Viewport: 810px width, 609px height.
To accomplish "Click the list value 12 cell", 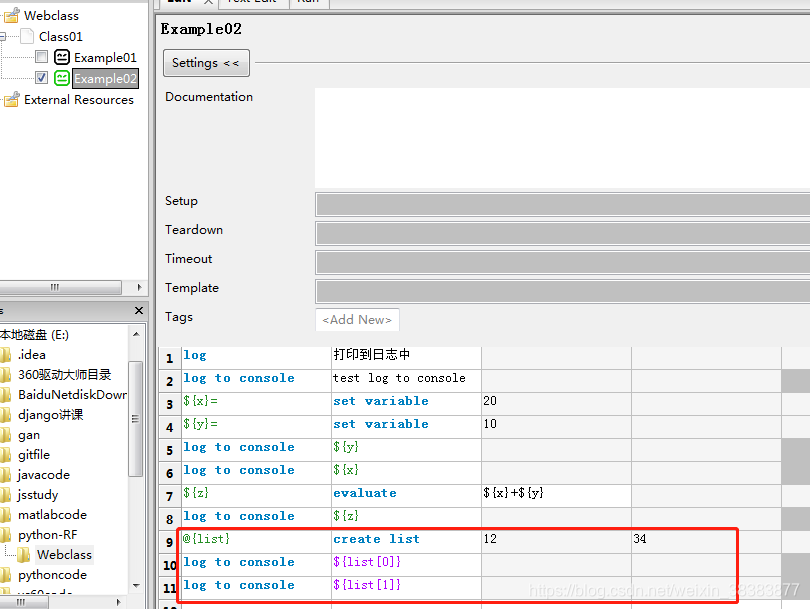I will [556, 541].
